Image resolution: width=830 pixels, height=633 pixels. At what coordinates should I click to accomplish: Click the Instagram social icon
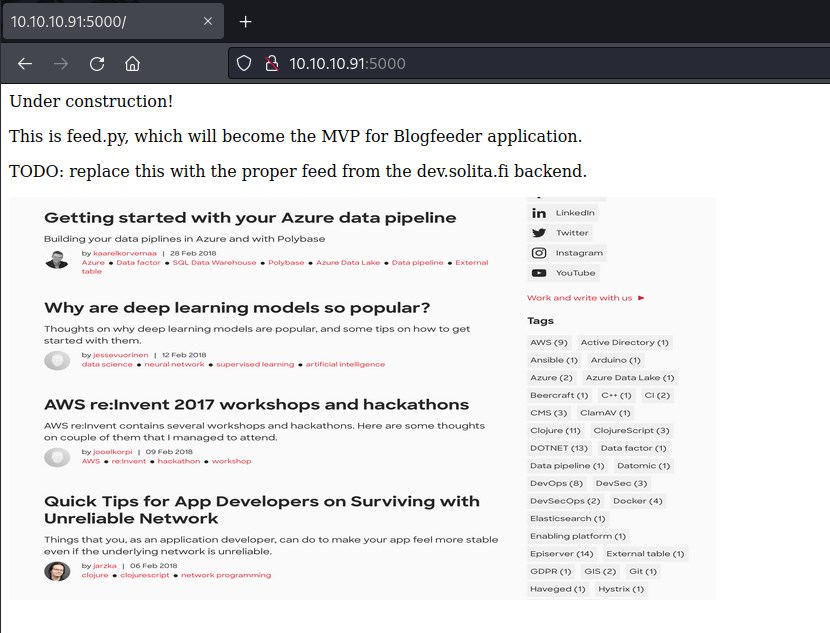[x=539, y=253]
